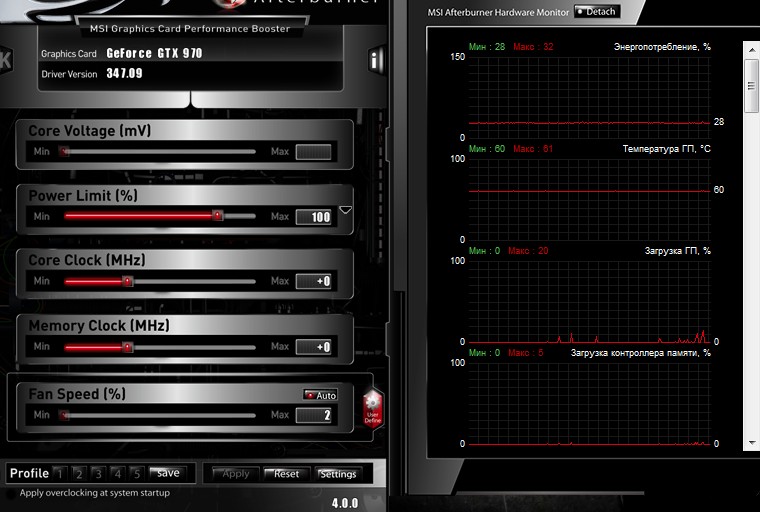760x512 pixels.
Task: Click the Power Limit slider handle
Action: [x=217, y=215]
